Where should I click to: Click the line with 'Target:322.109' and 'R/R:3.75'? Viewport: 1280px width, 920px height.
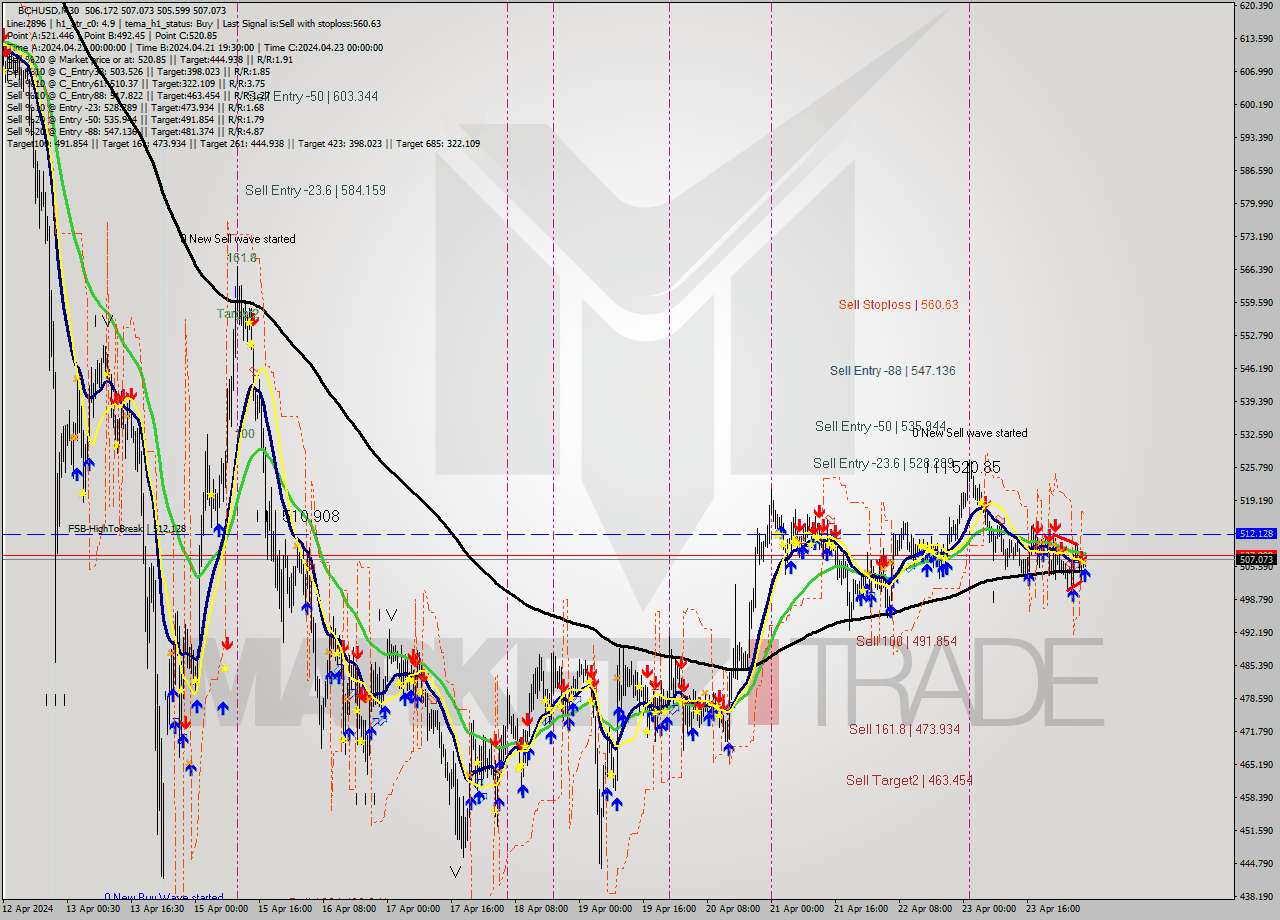click(135, 83)
